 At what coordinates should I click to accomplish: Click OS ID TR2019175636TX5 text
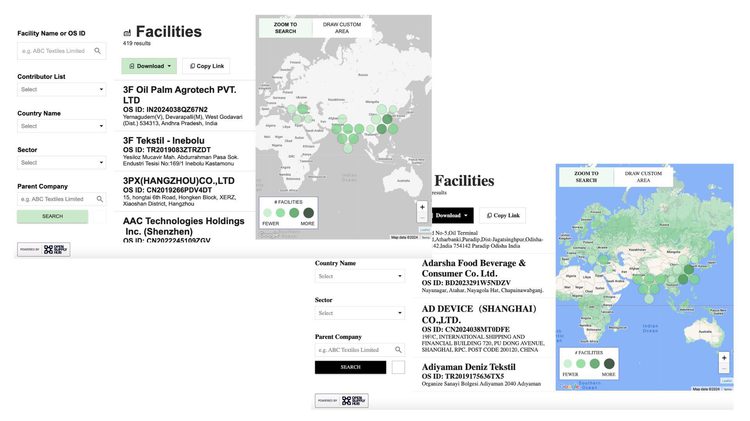[x=463, y=376]
